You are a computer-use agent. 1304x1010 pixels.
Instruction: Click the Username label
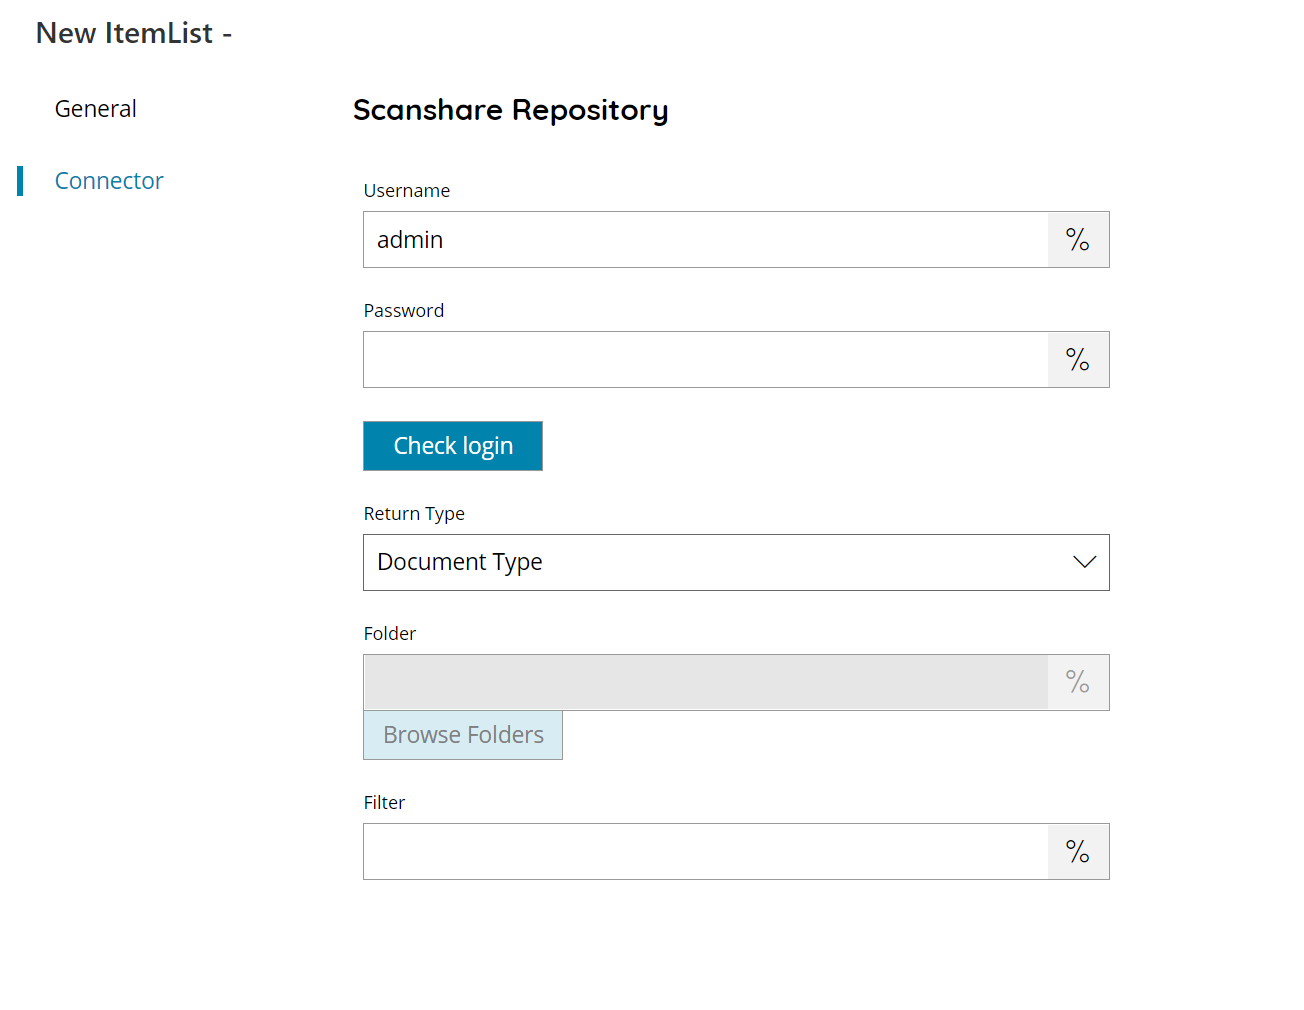(x=407, y=191)
